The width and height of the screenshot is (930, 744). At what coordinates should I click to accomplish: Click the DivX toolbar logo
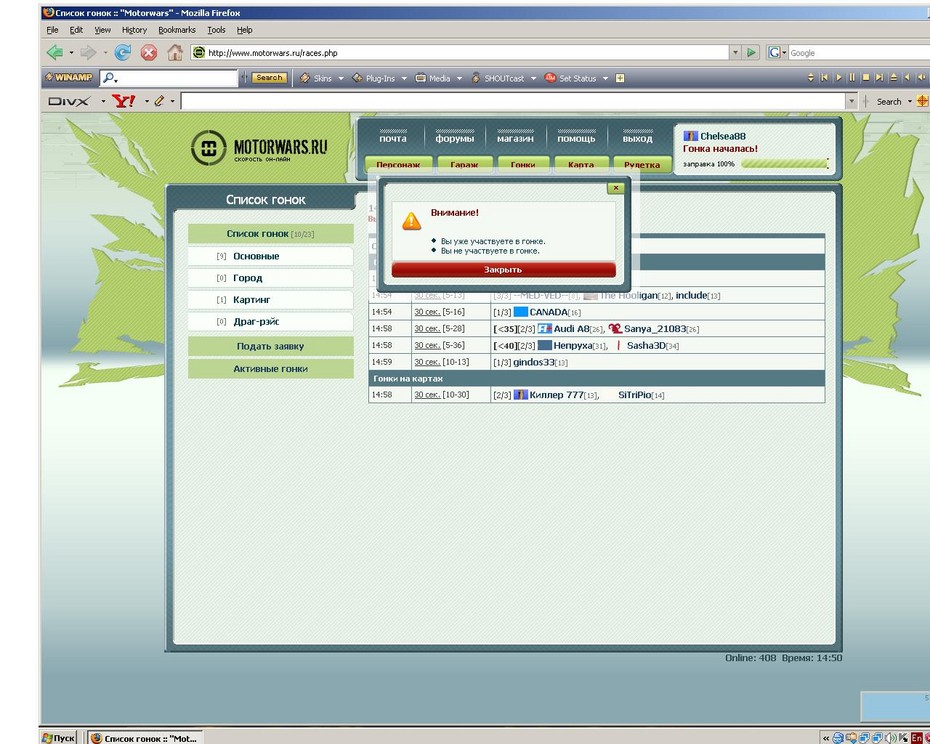coord(69,101)
